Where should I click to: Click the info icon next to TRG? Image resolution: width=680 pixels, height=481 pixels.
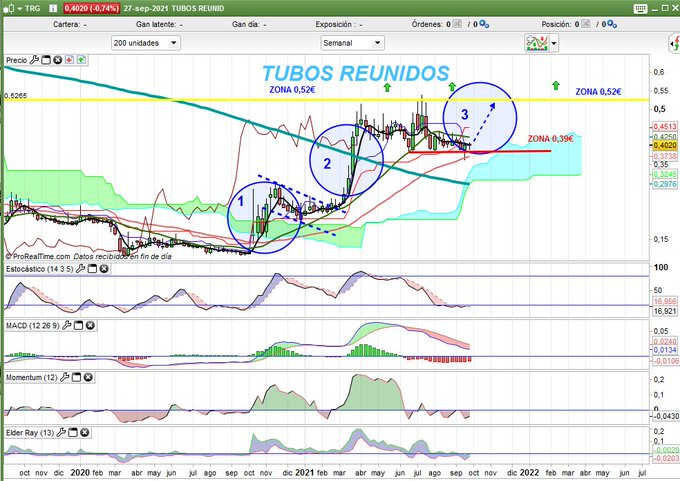(53, 8)
